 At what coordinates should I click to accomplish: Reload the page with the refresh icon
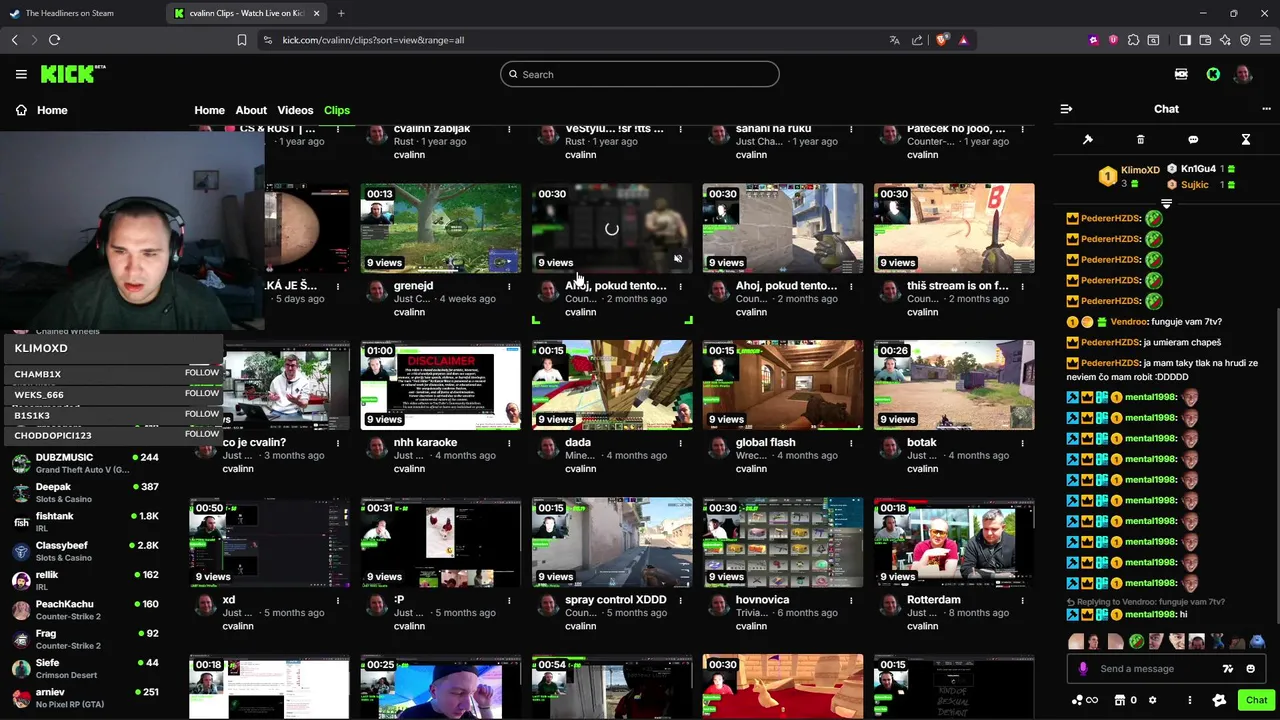54,40
